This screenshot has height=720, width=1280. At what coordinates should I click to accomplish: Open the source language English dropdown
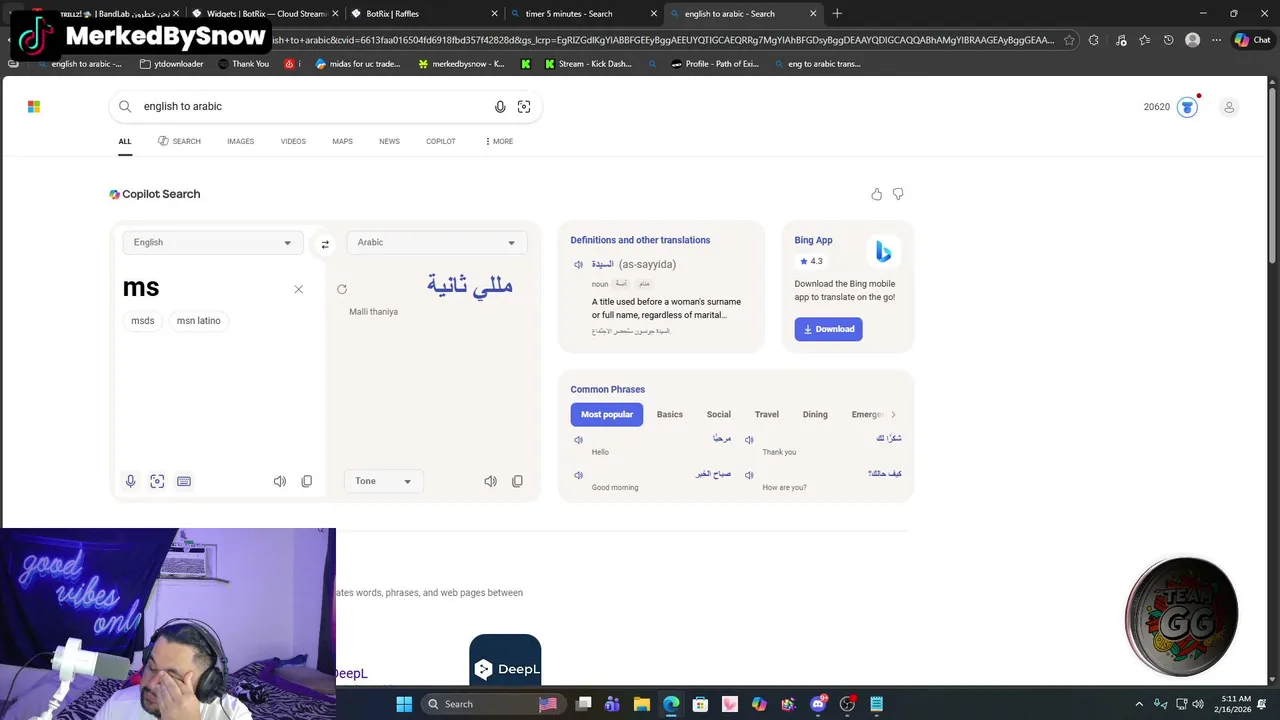[212, 242]
